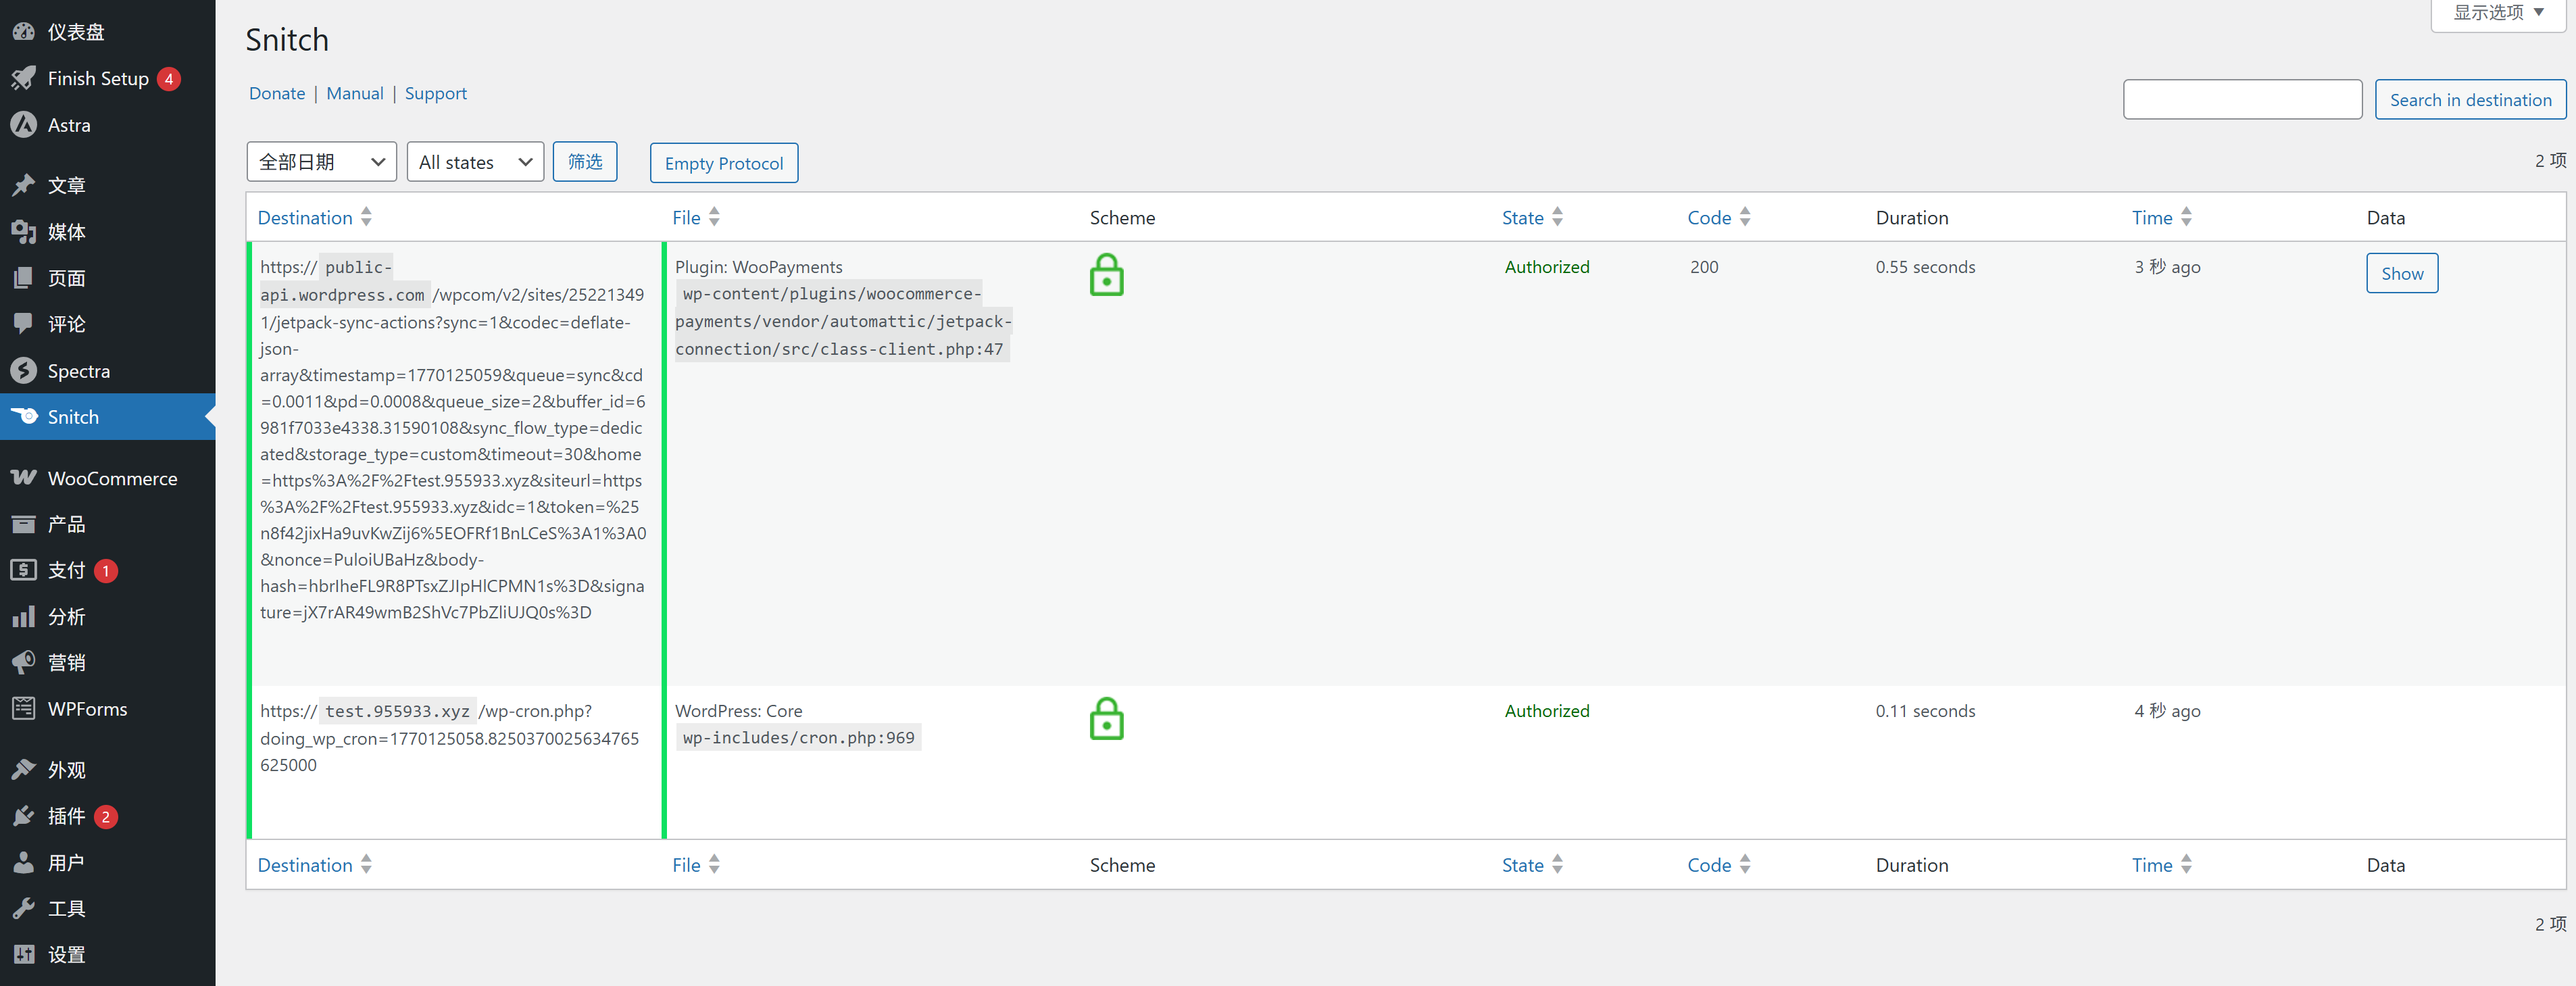Click the Empty Protocol button
This screenshot has width=2576, height=986.
click(723, 163)
